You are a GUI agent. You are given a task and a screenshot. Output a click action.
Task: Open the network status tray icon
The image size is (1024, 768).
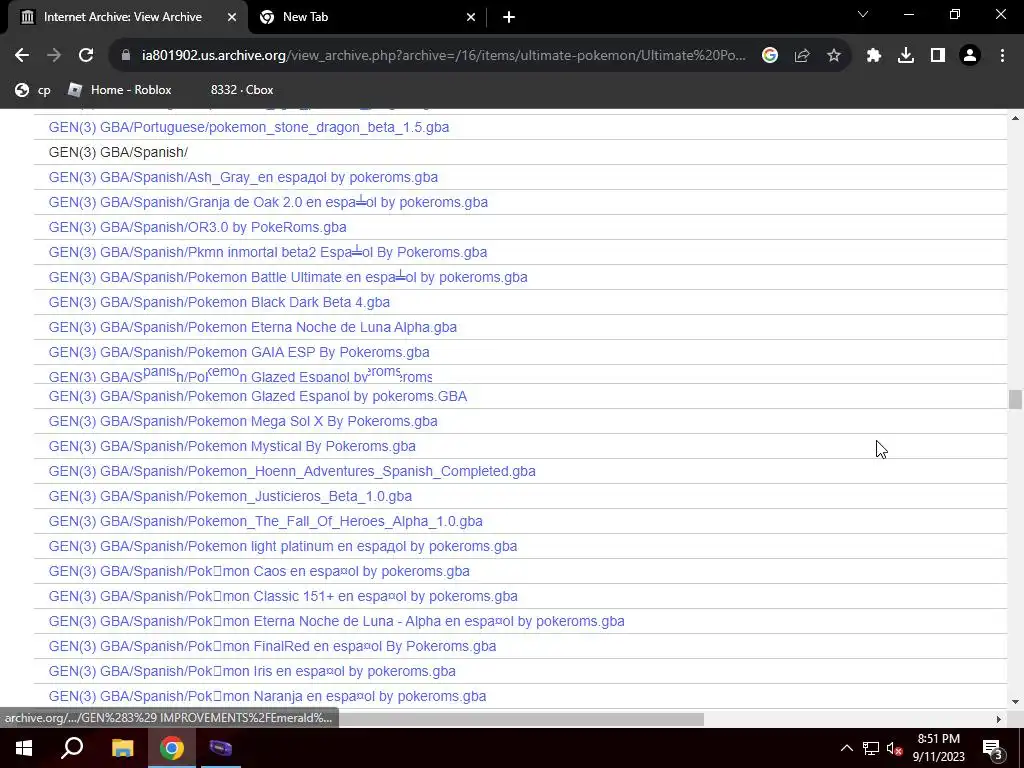tap(871, 748)
